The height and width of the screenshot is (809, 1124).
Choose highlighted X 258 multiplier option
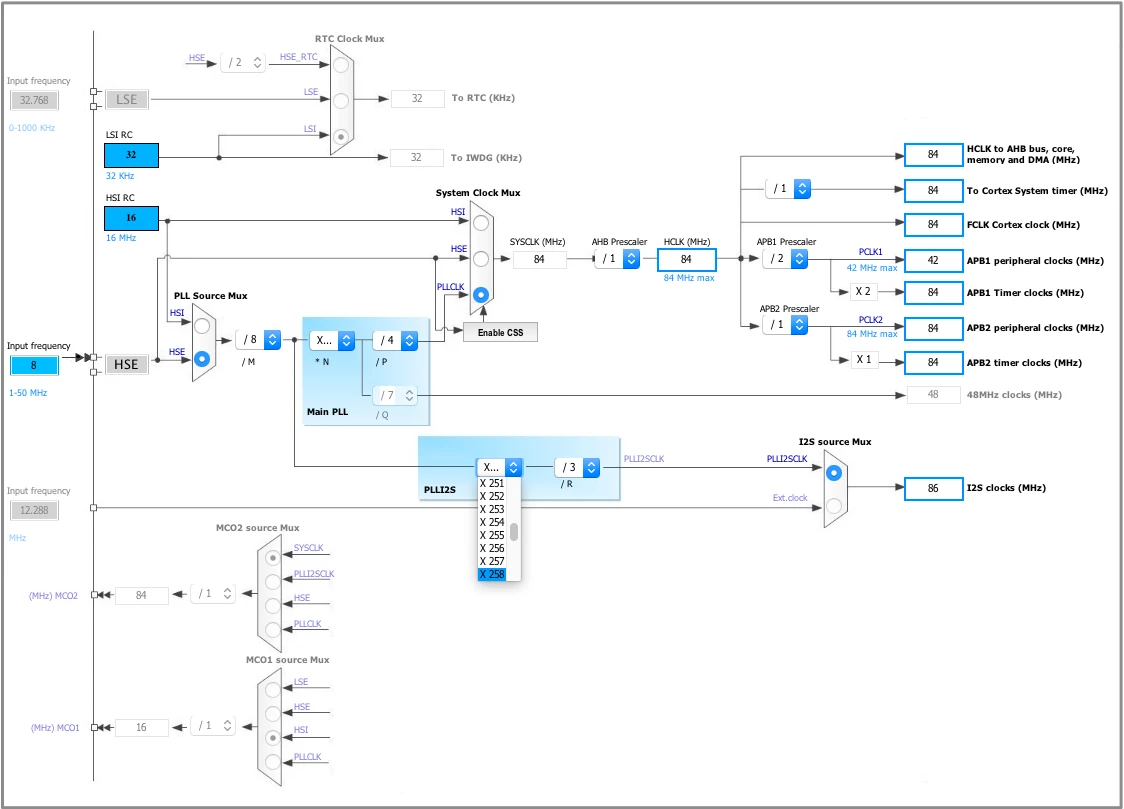(x=492, y=574)
